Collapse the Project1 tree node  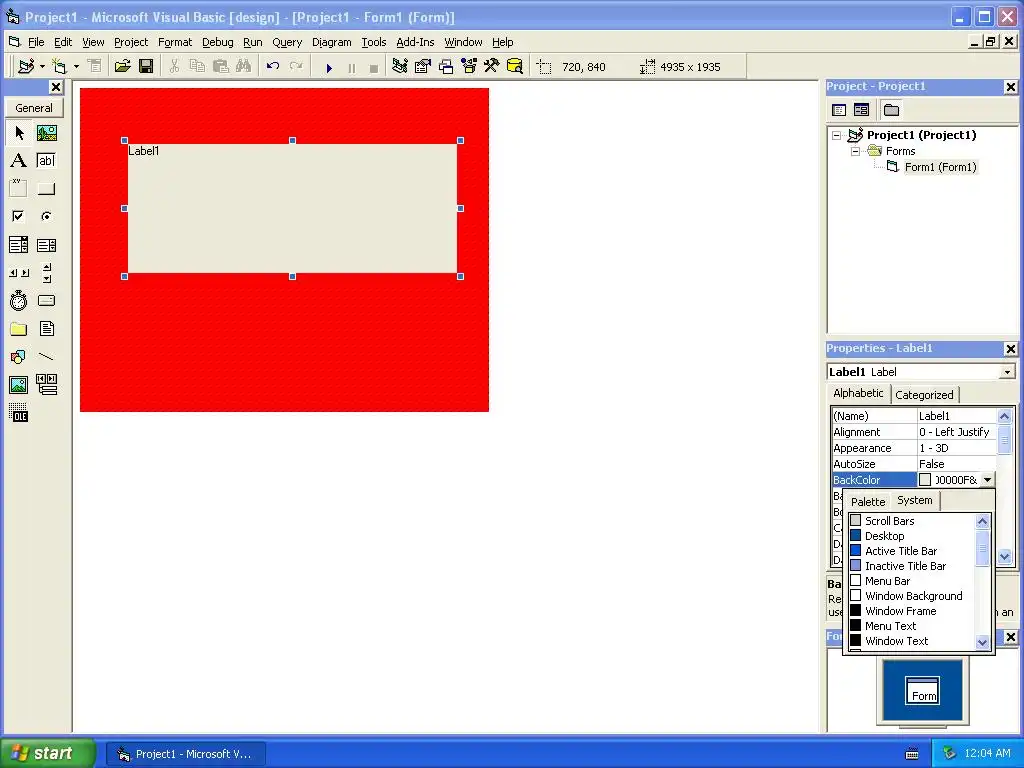click(x=837, y=136)
